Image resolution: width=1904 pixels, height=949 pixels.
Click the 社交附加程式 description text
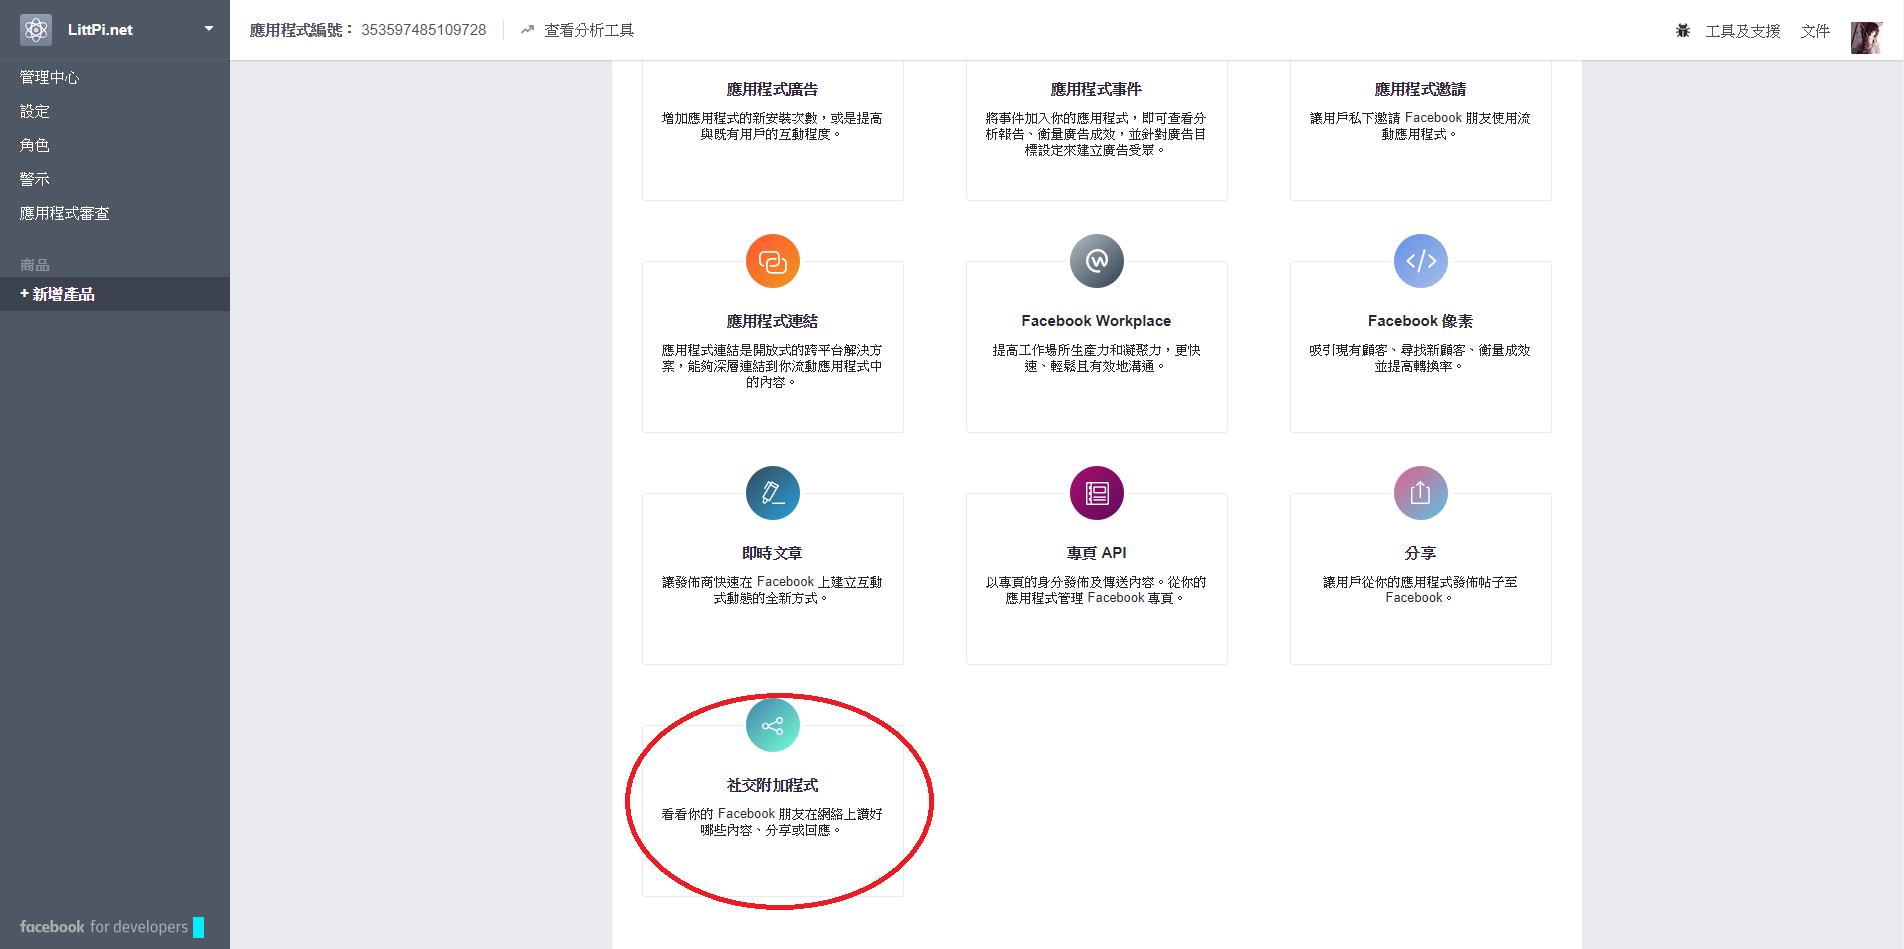(772, 822)
